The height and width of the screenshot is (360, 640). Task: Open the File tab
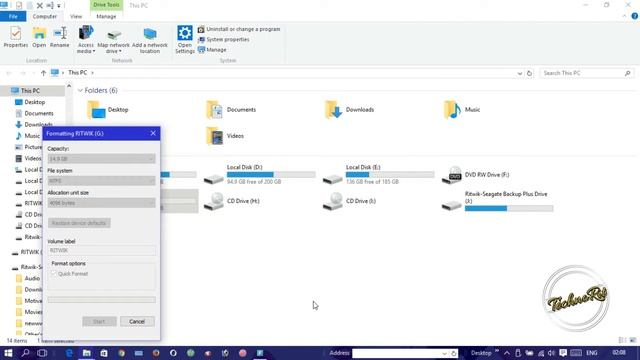click(x=13, y=16)
